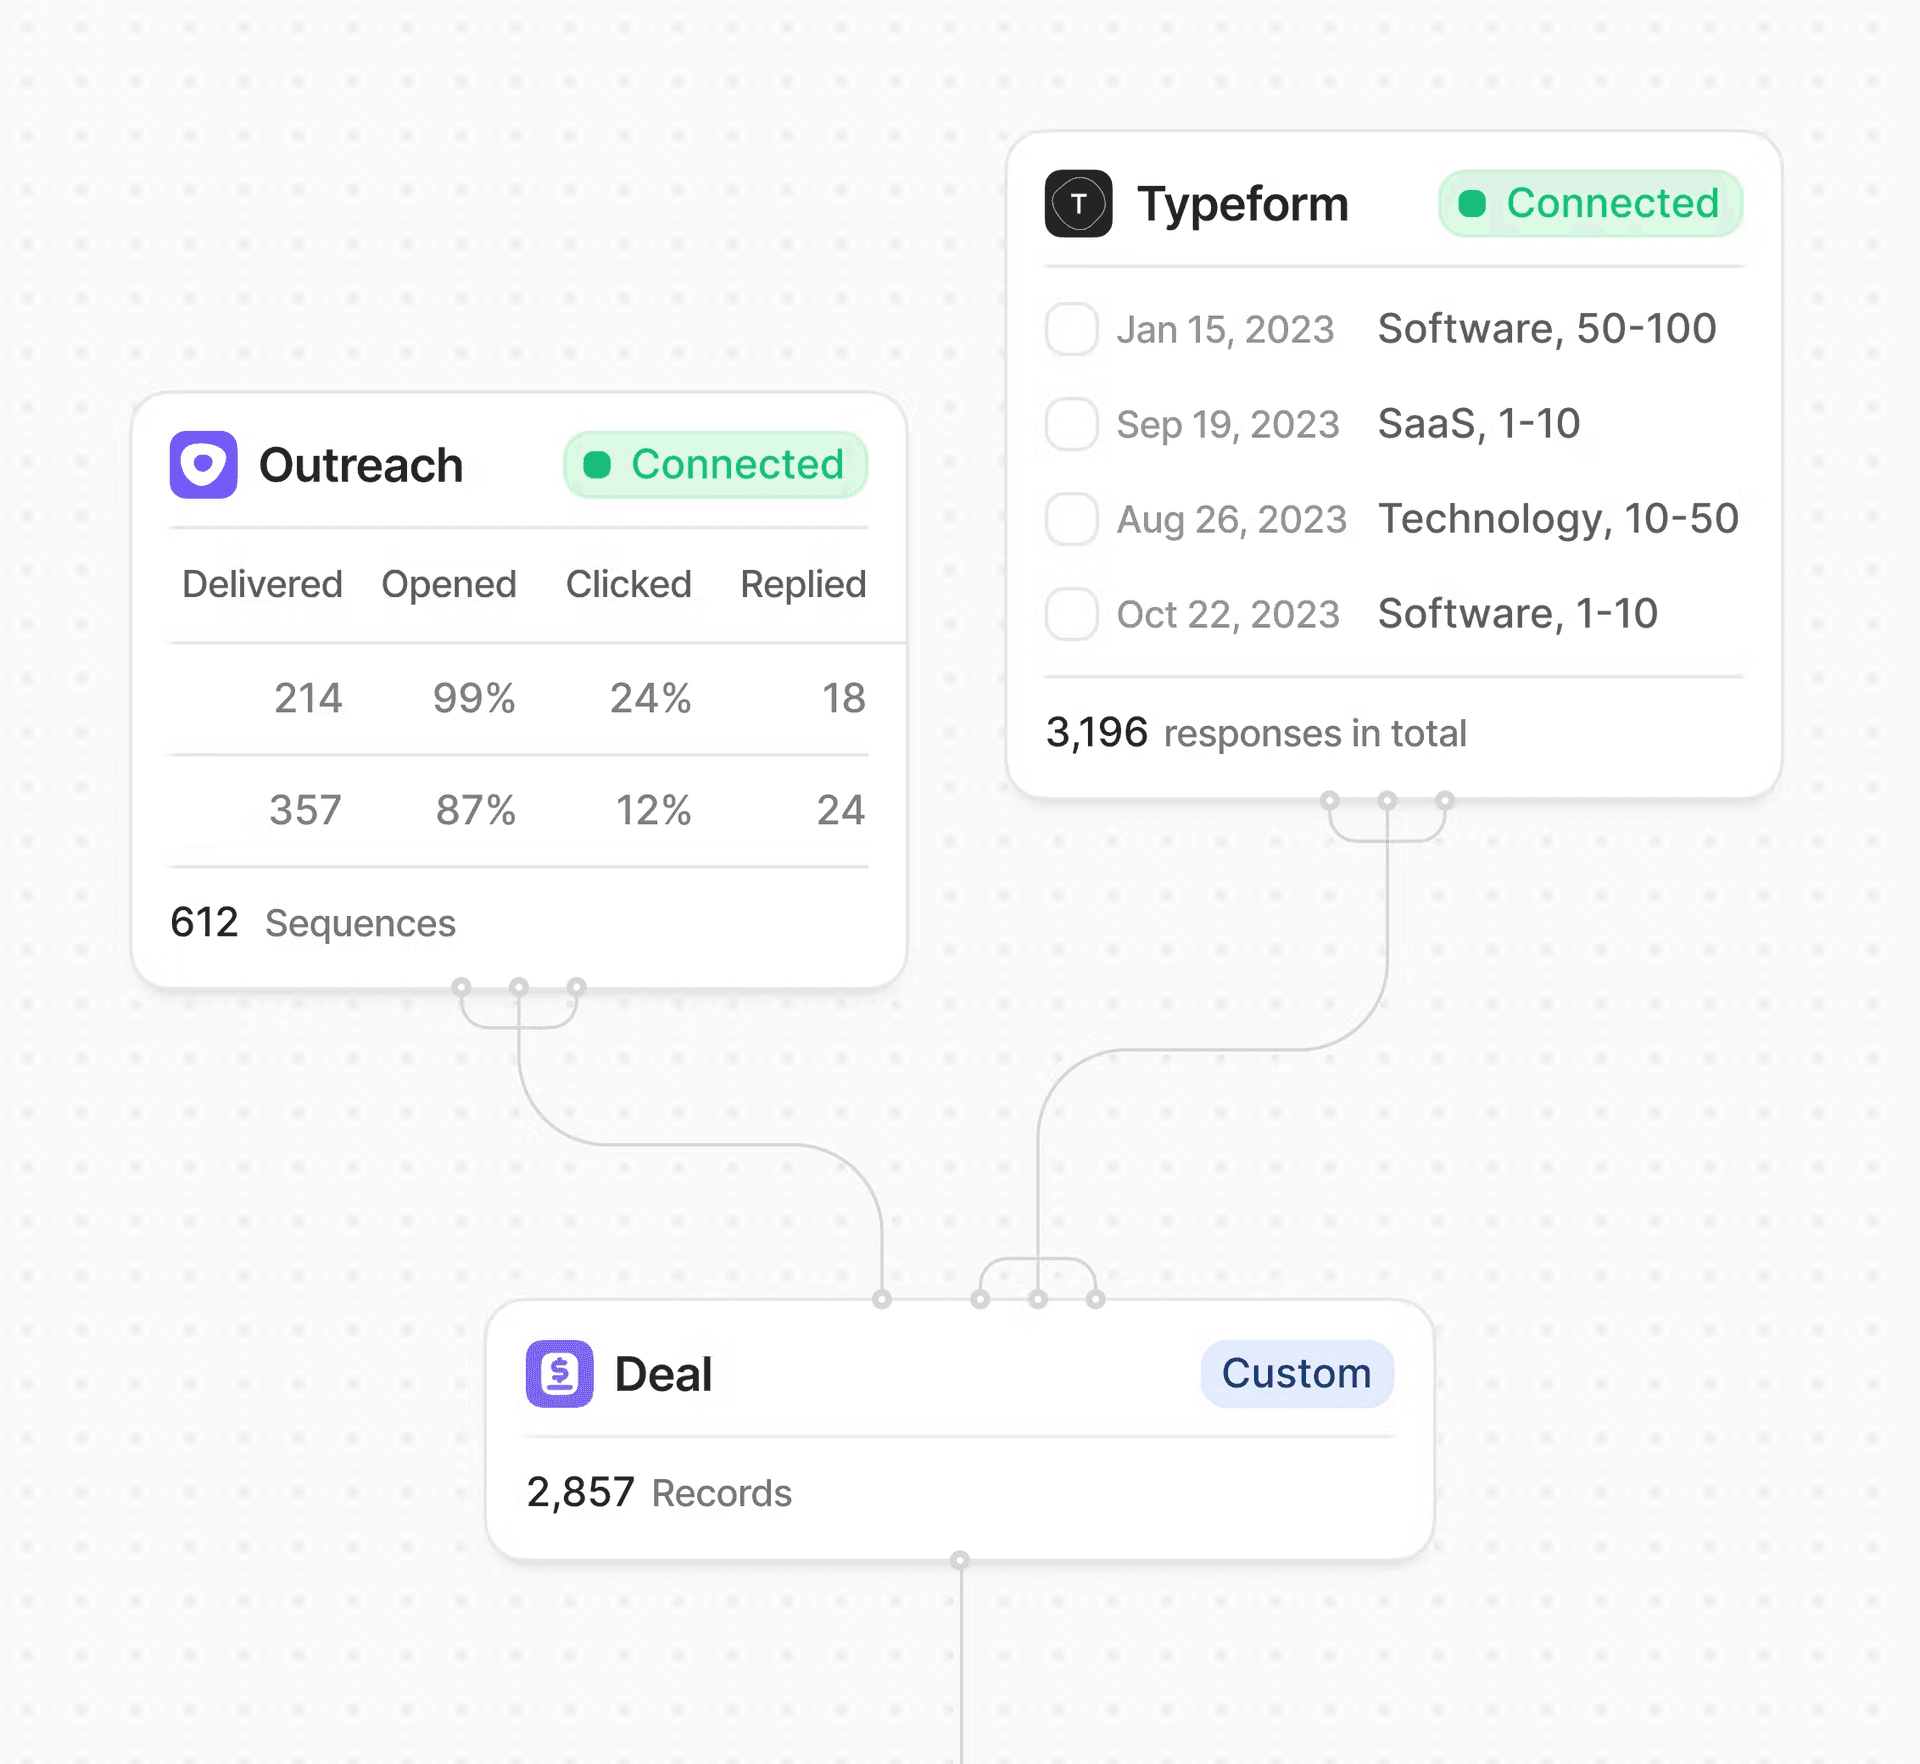Click the Outreach Connected status badge
Screen dimensions: 1920x1764
click(715, 465)
